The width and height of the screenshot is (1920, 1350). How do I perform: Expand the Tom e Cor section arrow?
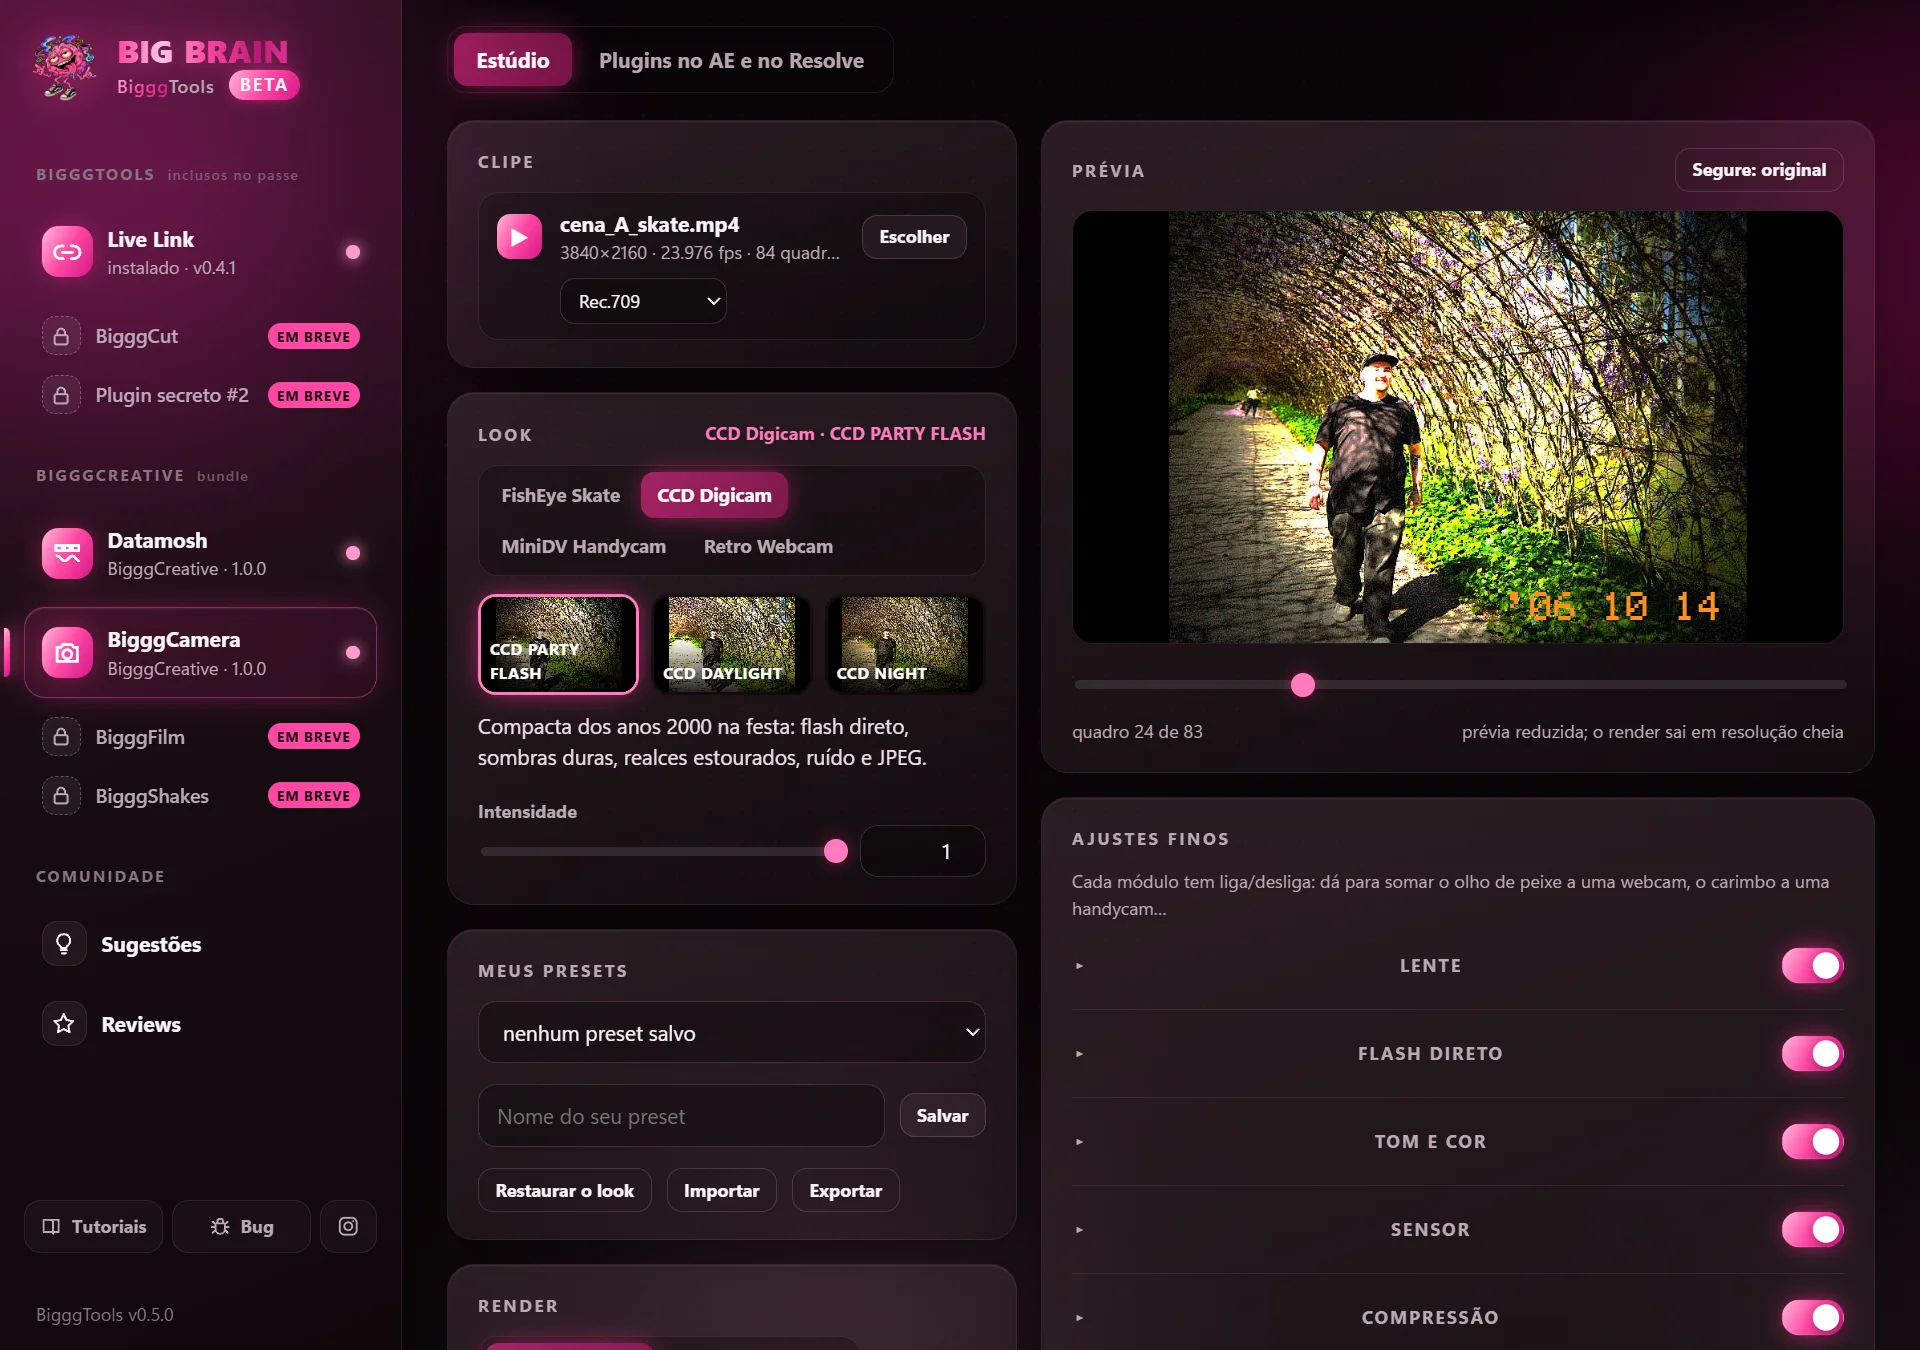(x=1079, y=1142)
